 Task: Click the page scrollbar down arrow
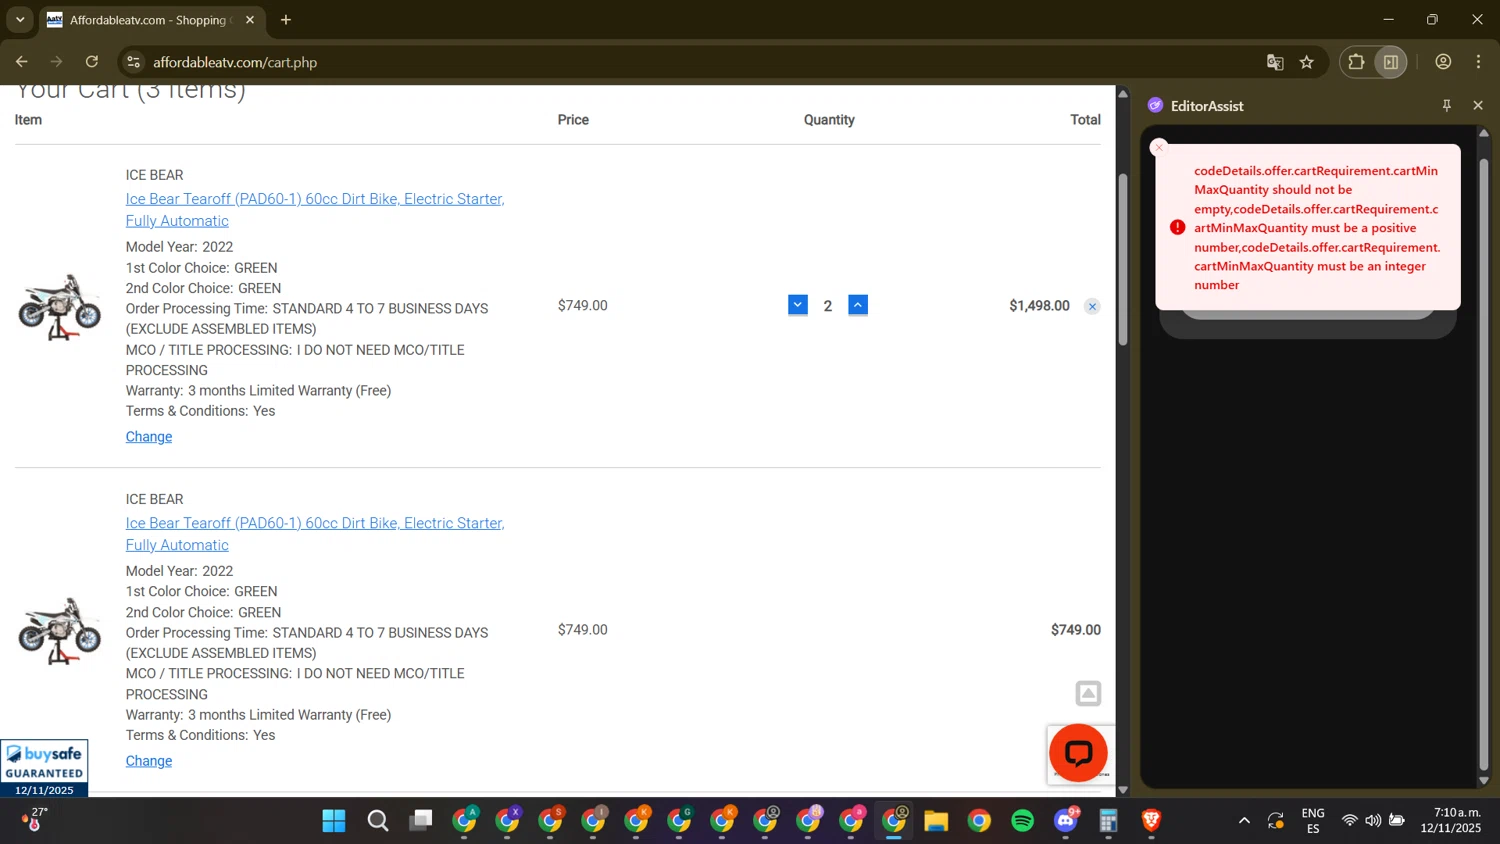1123,790
